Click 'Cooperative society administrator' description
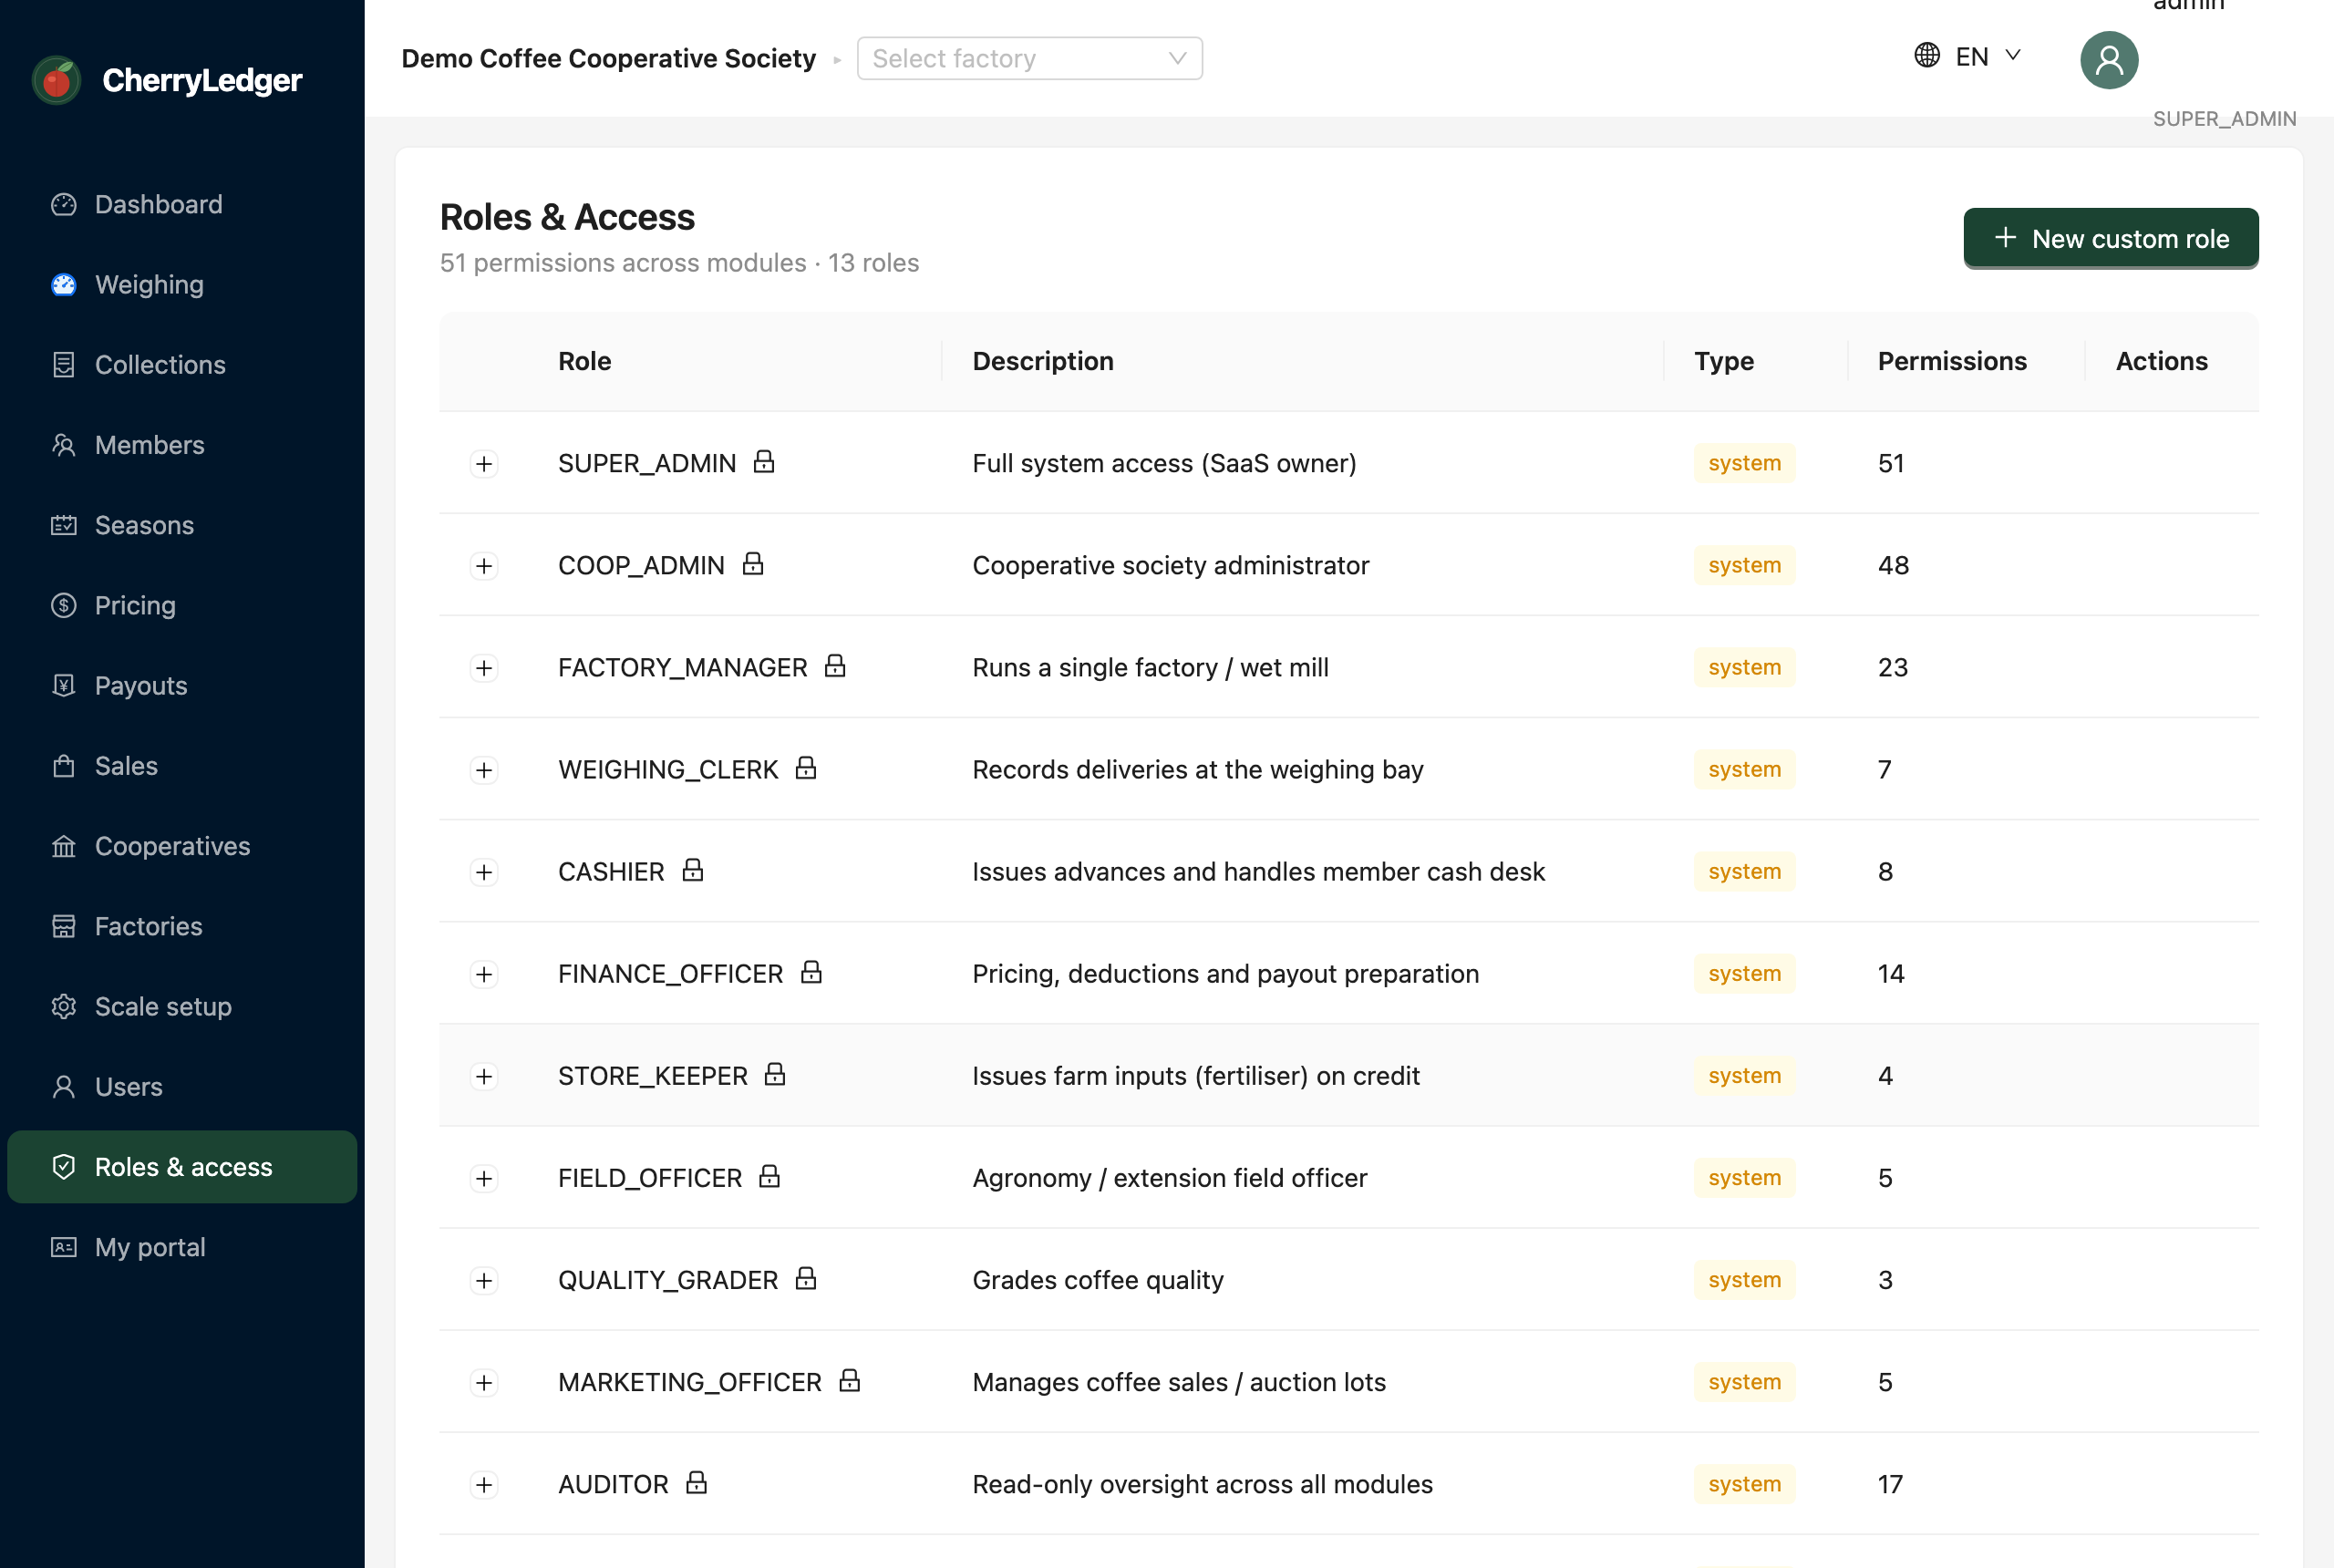 [x=1170, y=565]
